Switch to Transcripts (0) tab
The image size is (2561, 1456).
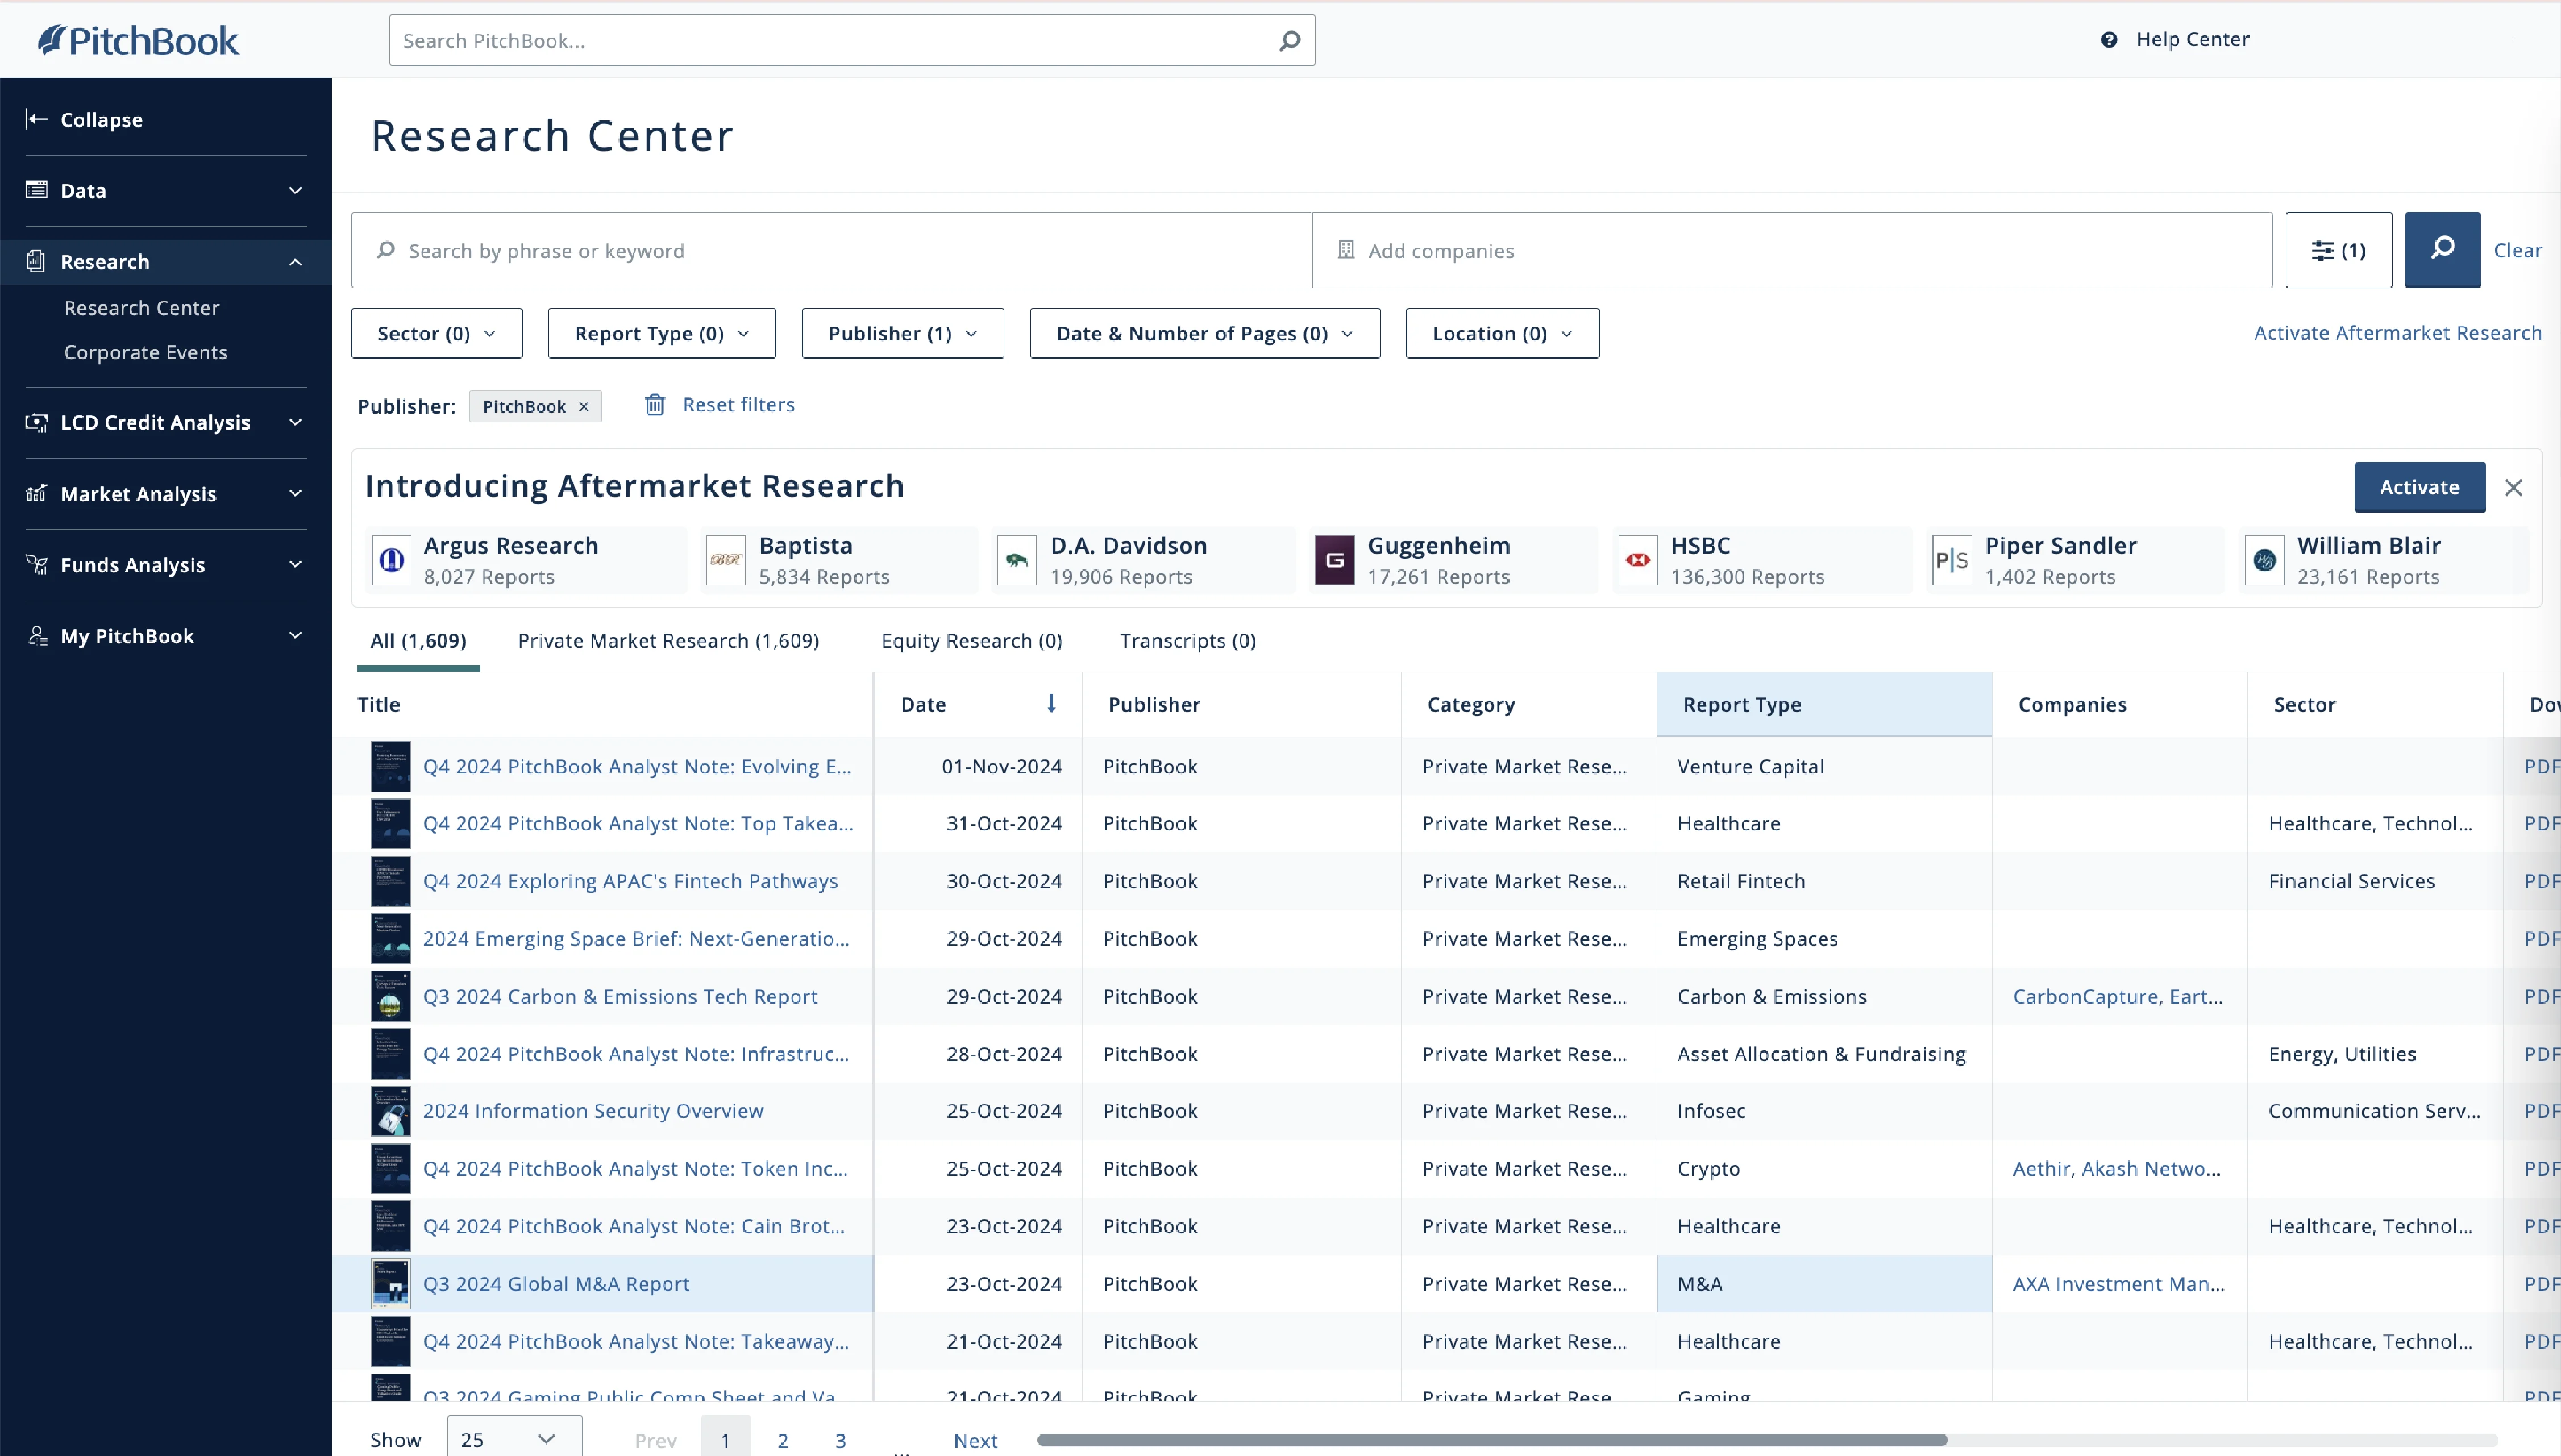[x=1187, y=641]
